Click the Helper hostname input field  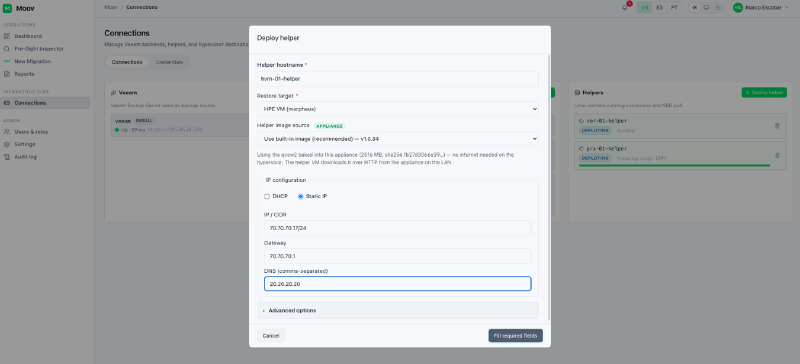(x=397, y=79)
